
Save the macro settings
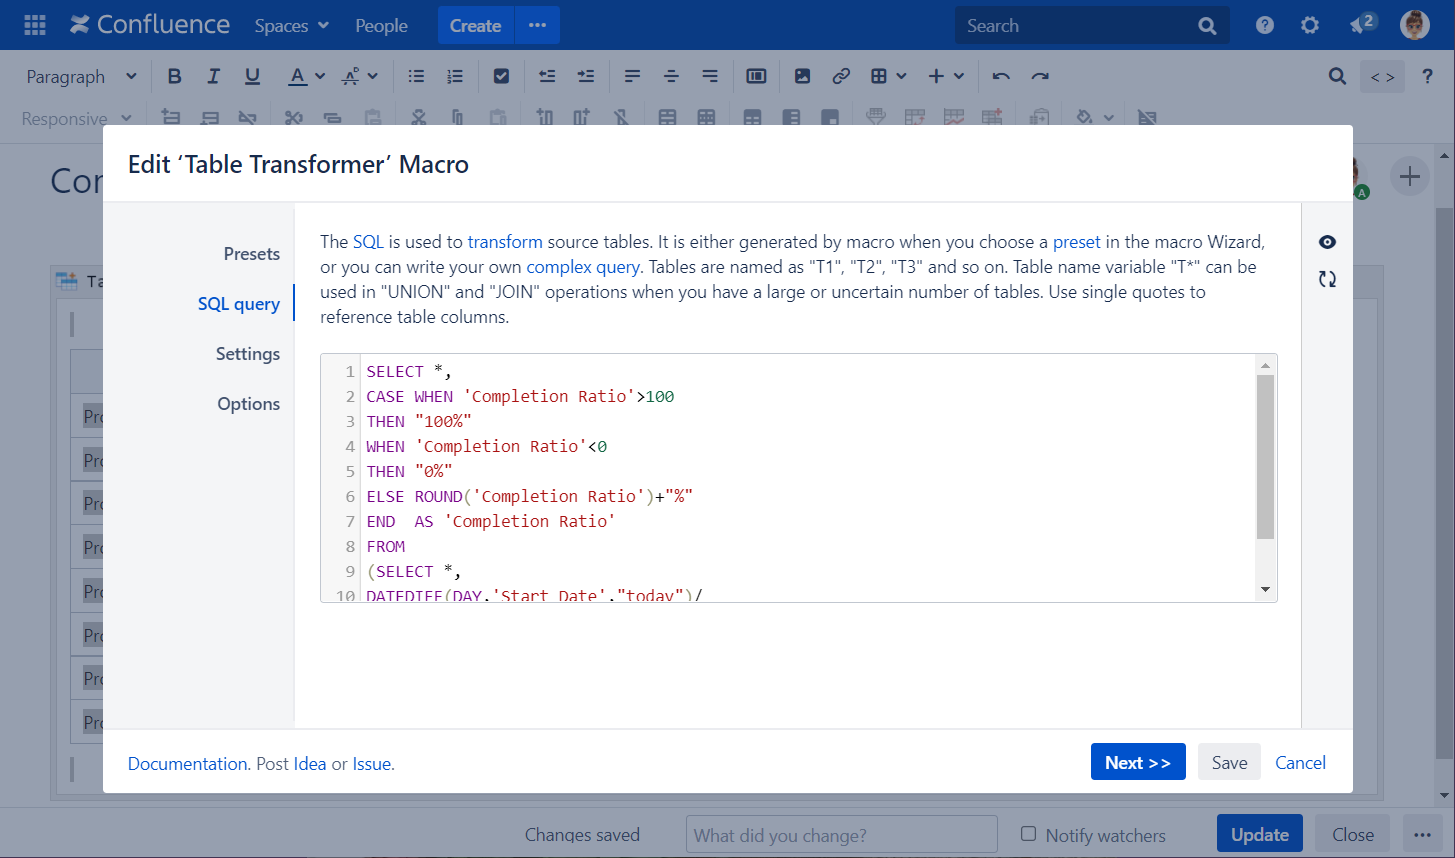click(x=1229, y=762)
